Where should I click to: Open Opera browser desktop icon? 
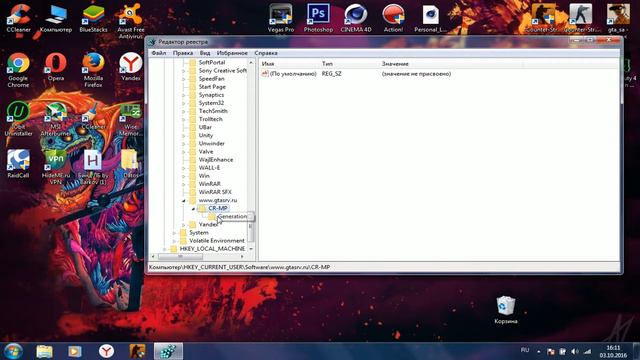coord(56,67)
